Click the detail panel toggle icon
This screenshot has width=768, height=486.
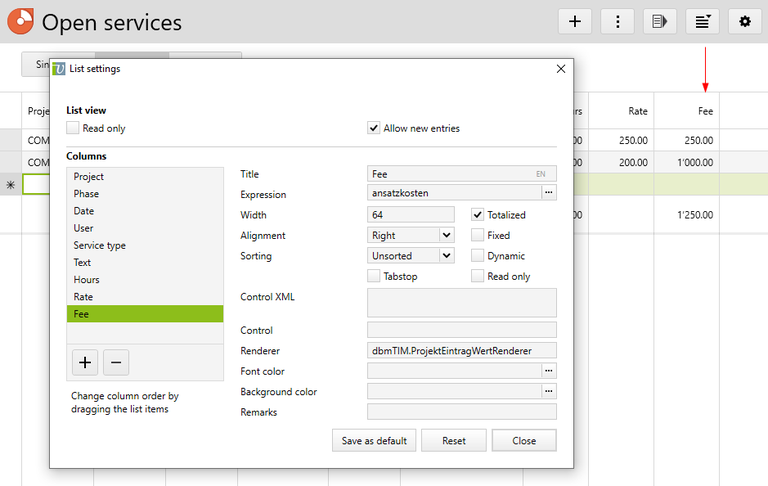[660, 22]
